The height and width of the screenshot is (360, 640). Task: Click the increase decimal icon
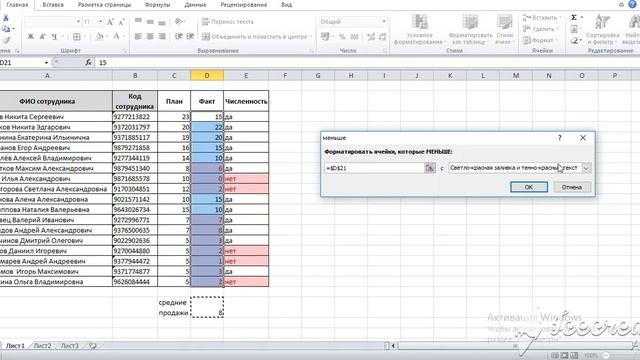pos(371,37)
